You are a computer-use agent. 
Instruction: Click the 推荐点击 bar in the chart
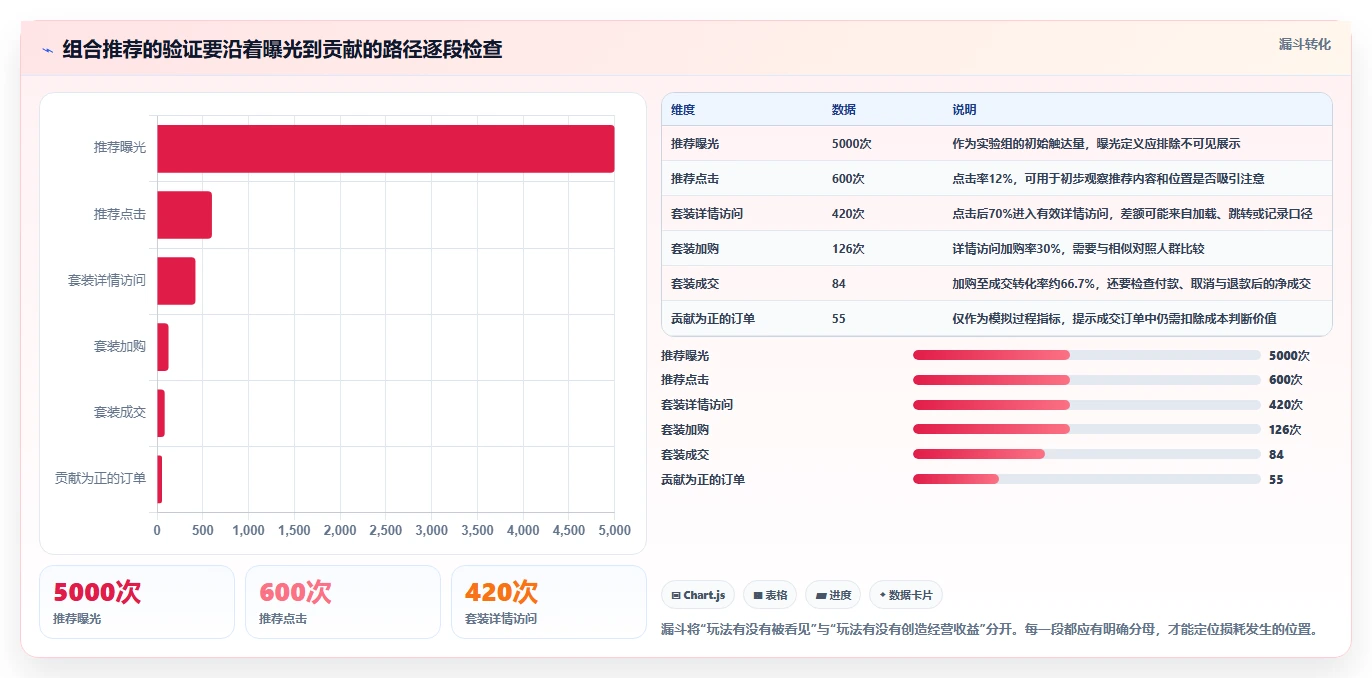[x=184, y=214]
